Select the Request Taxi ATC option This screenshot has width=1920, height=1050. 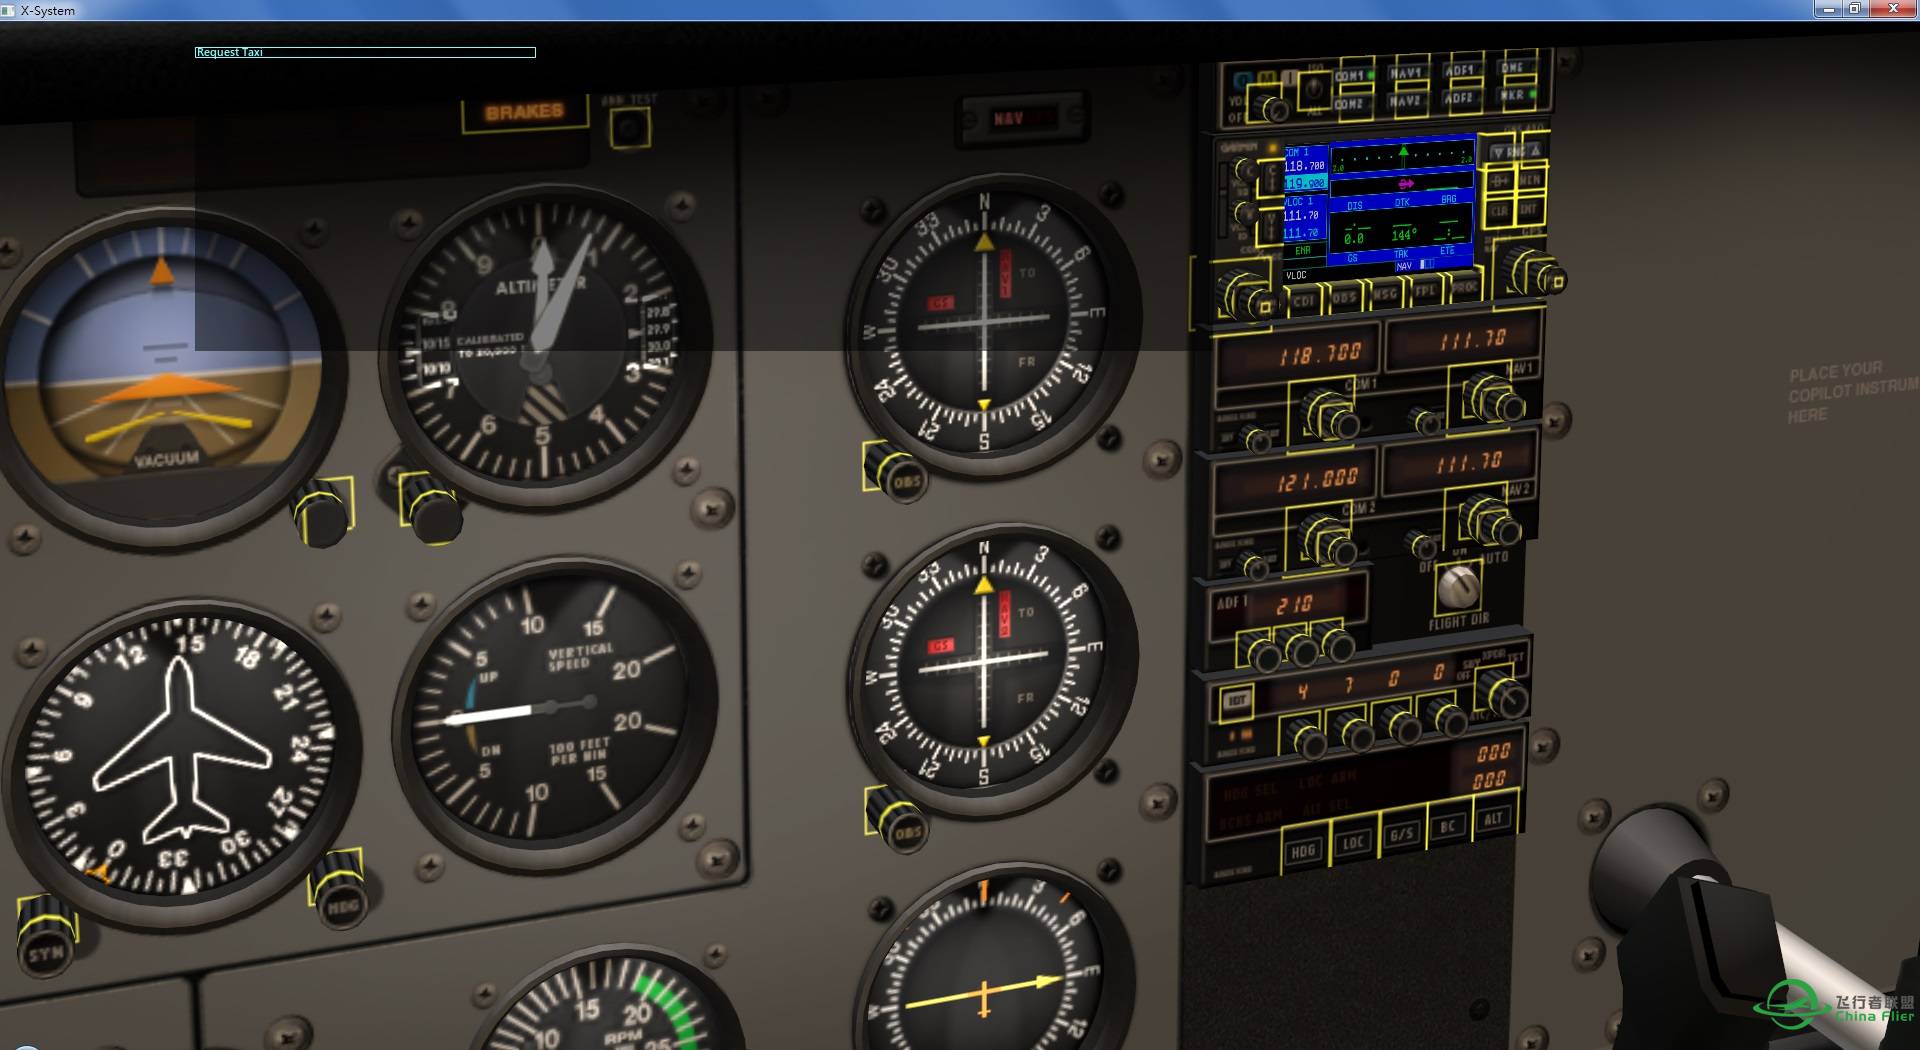[x=365, y=52]
